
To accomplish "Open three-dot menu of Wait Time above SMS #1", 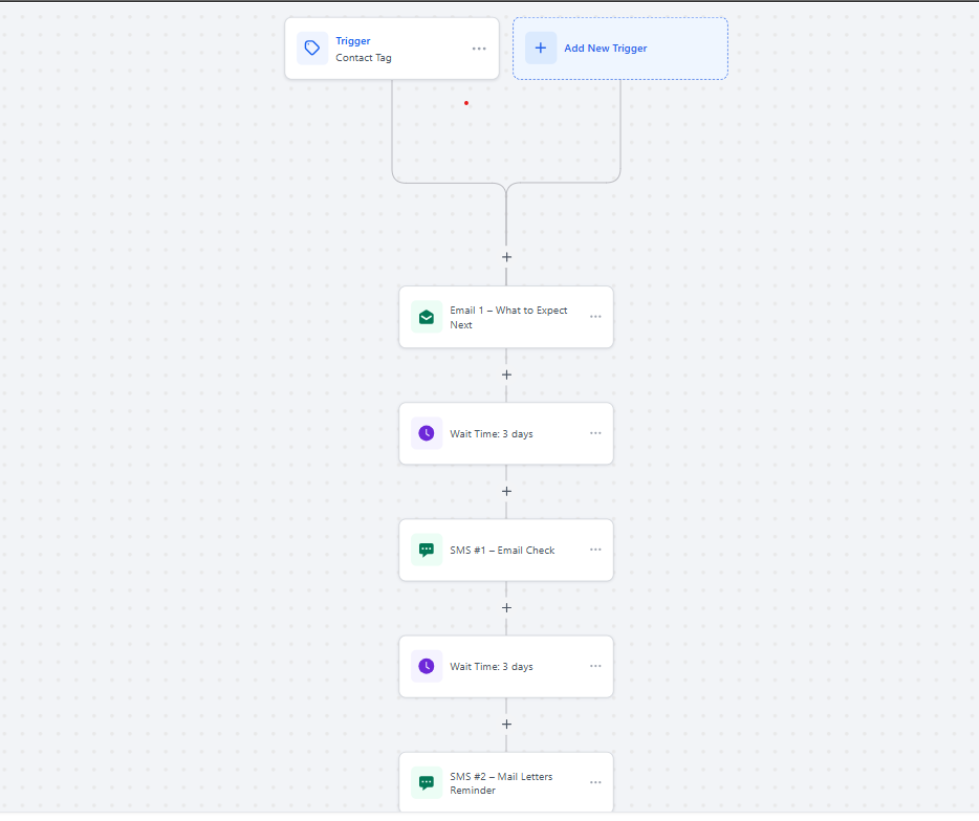I will coord(596,433).
